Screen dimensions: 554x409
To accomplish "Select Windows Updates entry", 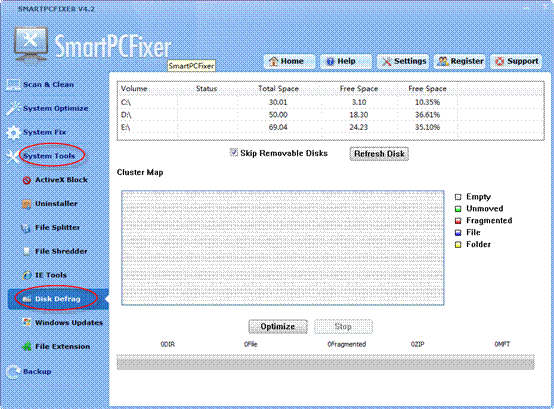I will click(69, 323).
